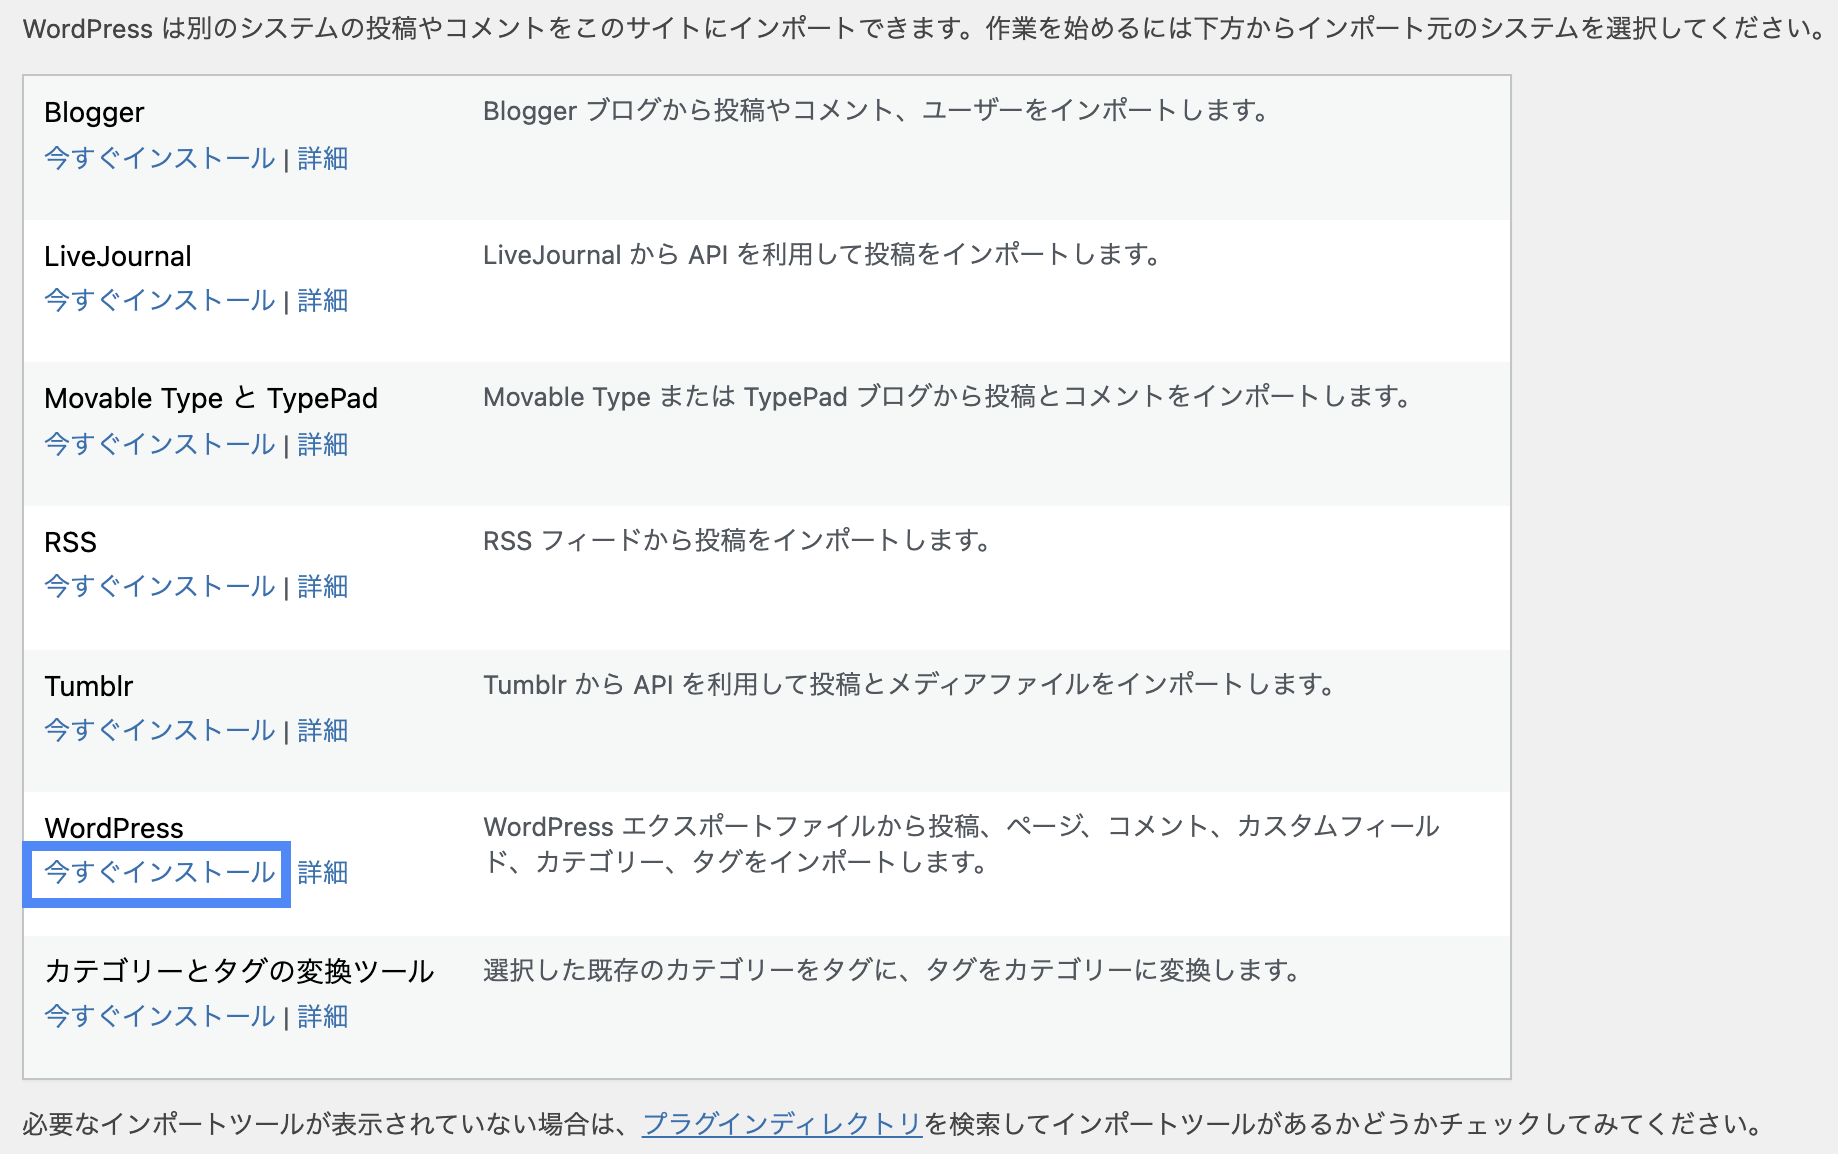Open details for カテゴリーとタグの変換ツール
Viewport: 1838px width, 1154px height.
pos(322,1016)
